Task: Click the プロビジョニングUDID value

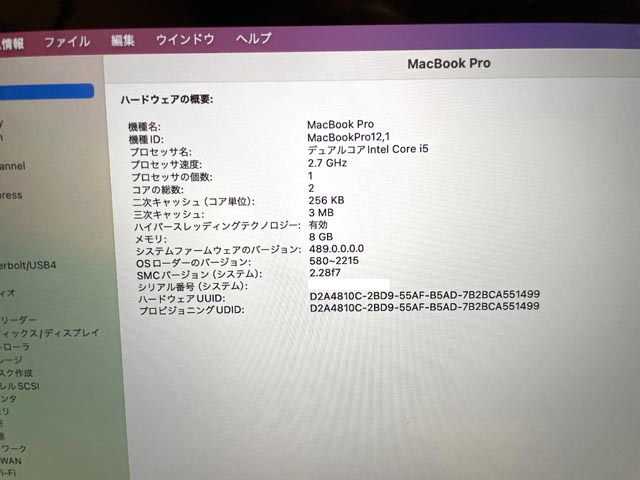Action: (424, 308)
